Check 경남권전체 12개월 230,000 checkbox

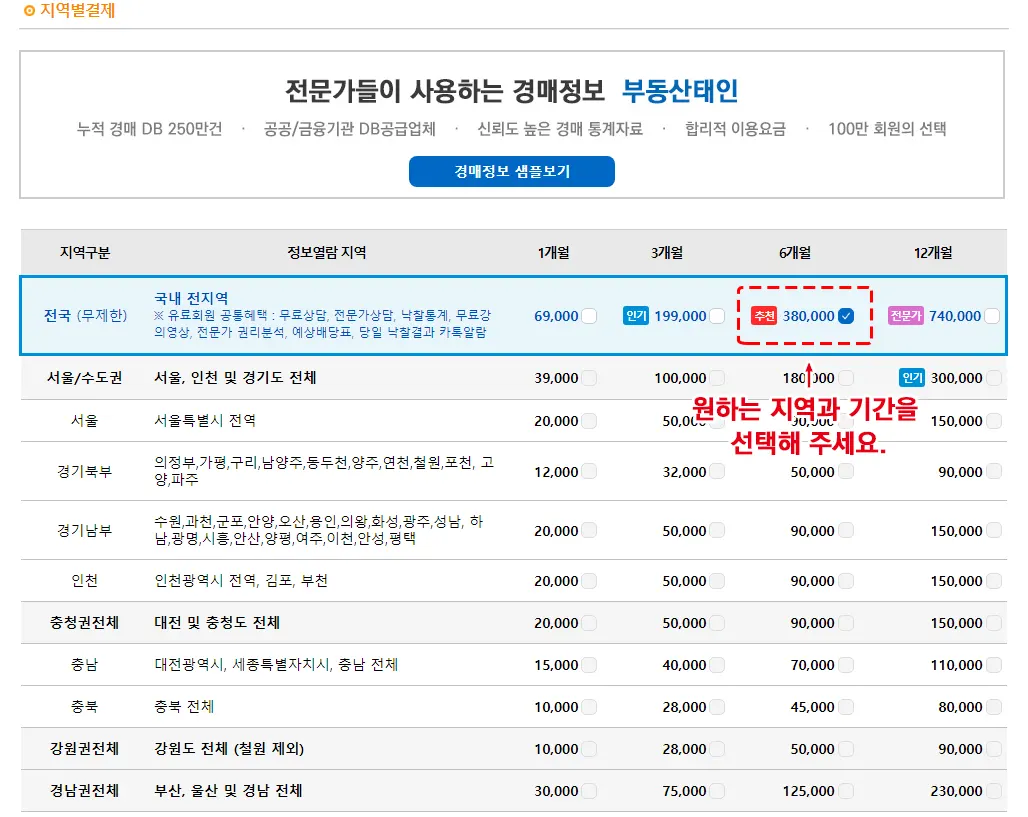(992, 791)
